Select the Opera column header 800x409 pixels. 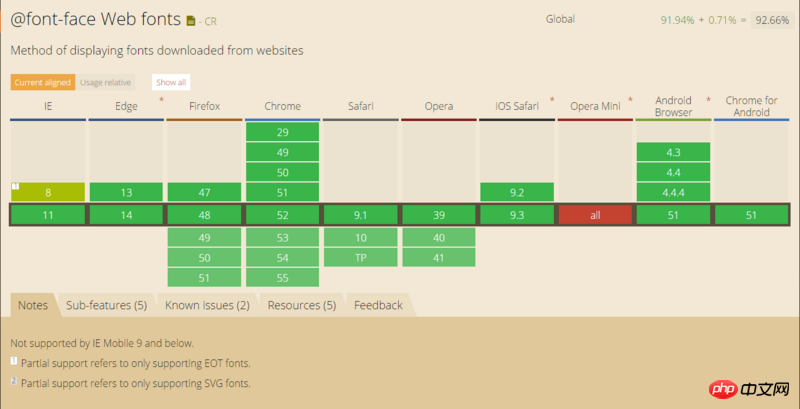tap(439, 106)
